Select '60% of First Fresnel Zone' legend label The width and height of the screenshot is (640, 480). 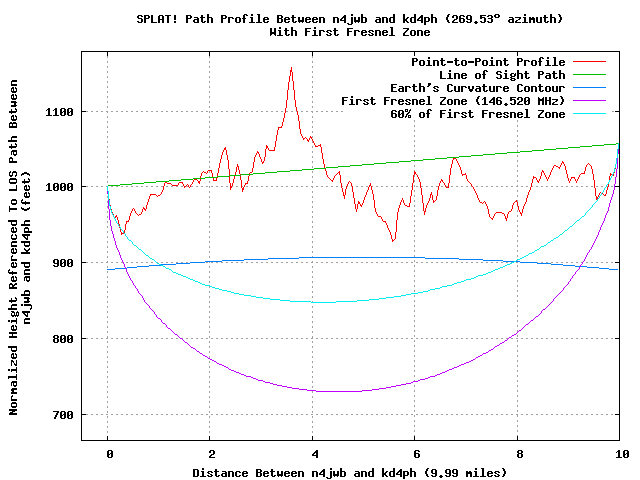click(478, 114)
